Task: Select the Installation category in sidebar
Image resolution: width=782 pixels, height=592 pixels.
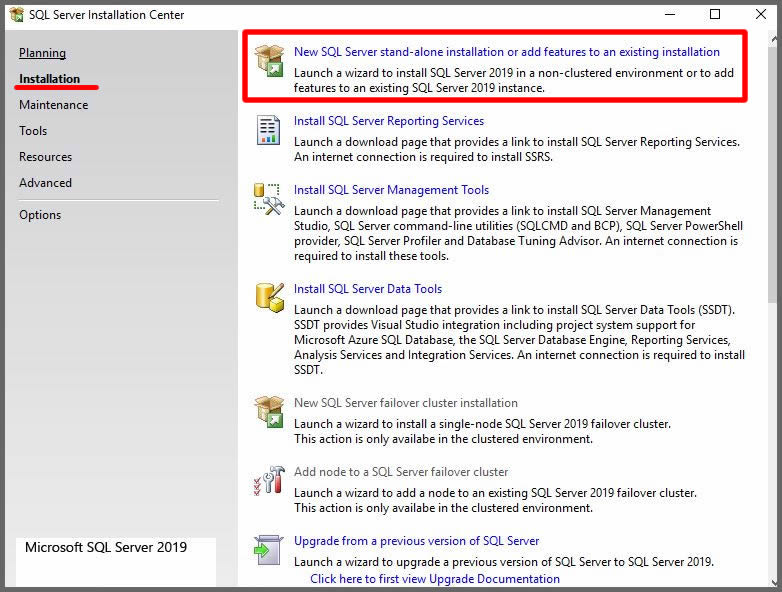Action: pyautogui.click(x=49, y=79)
